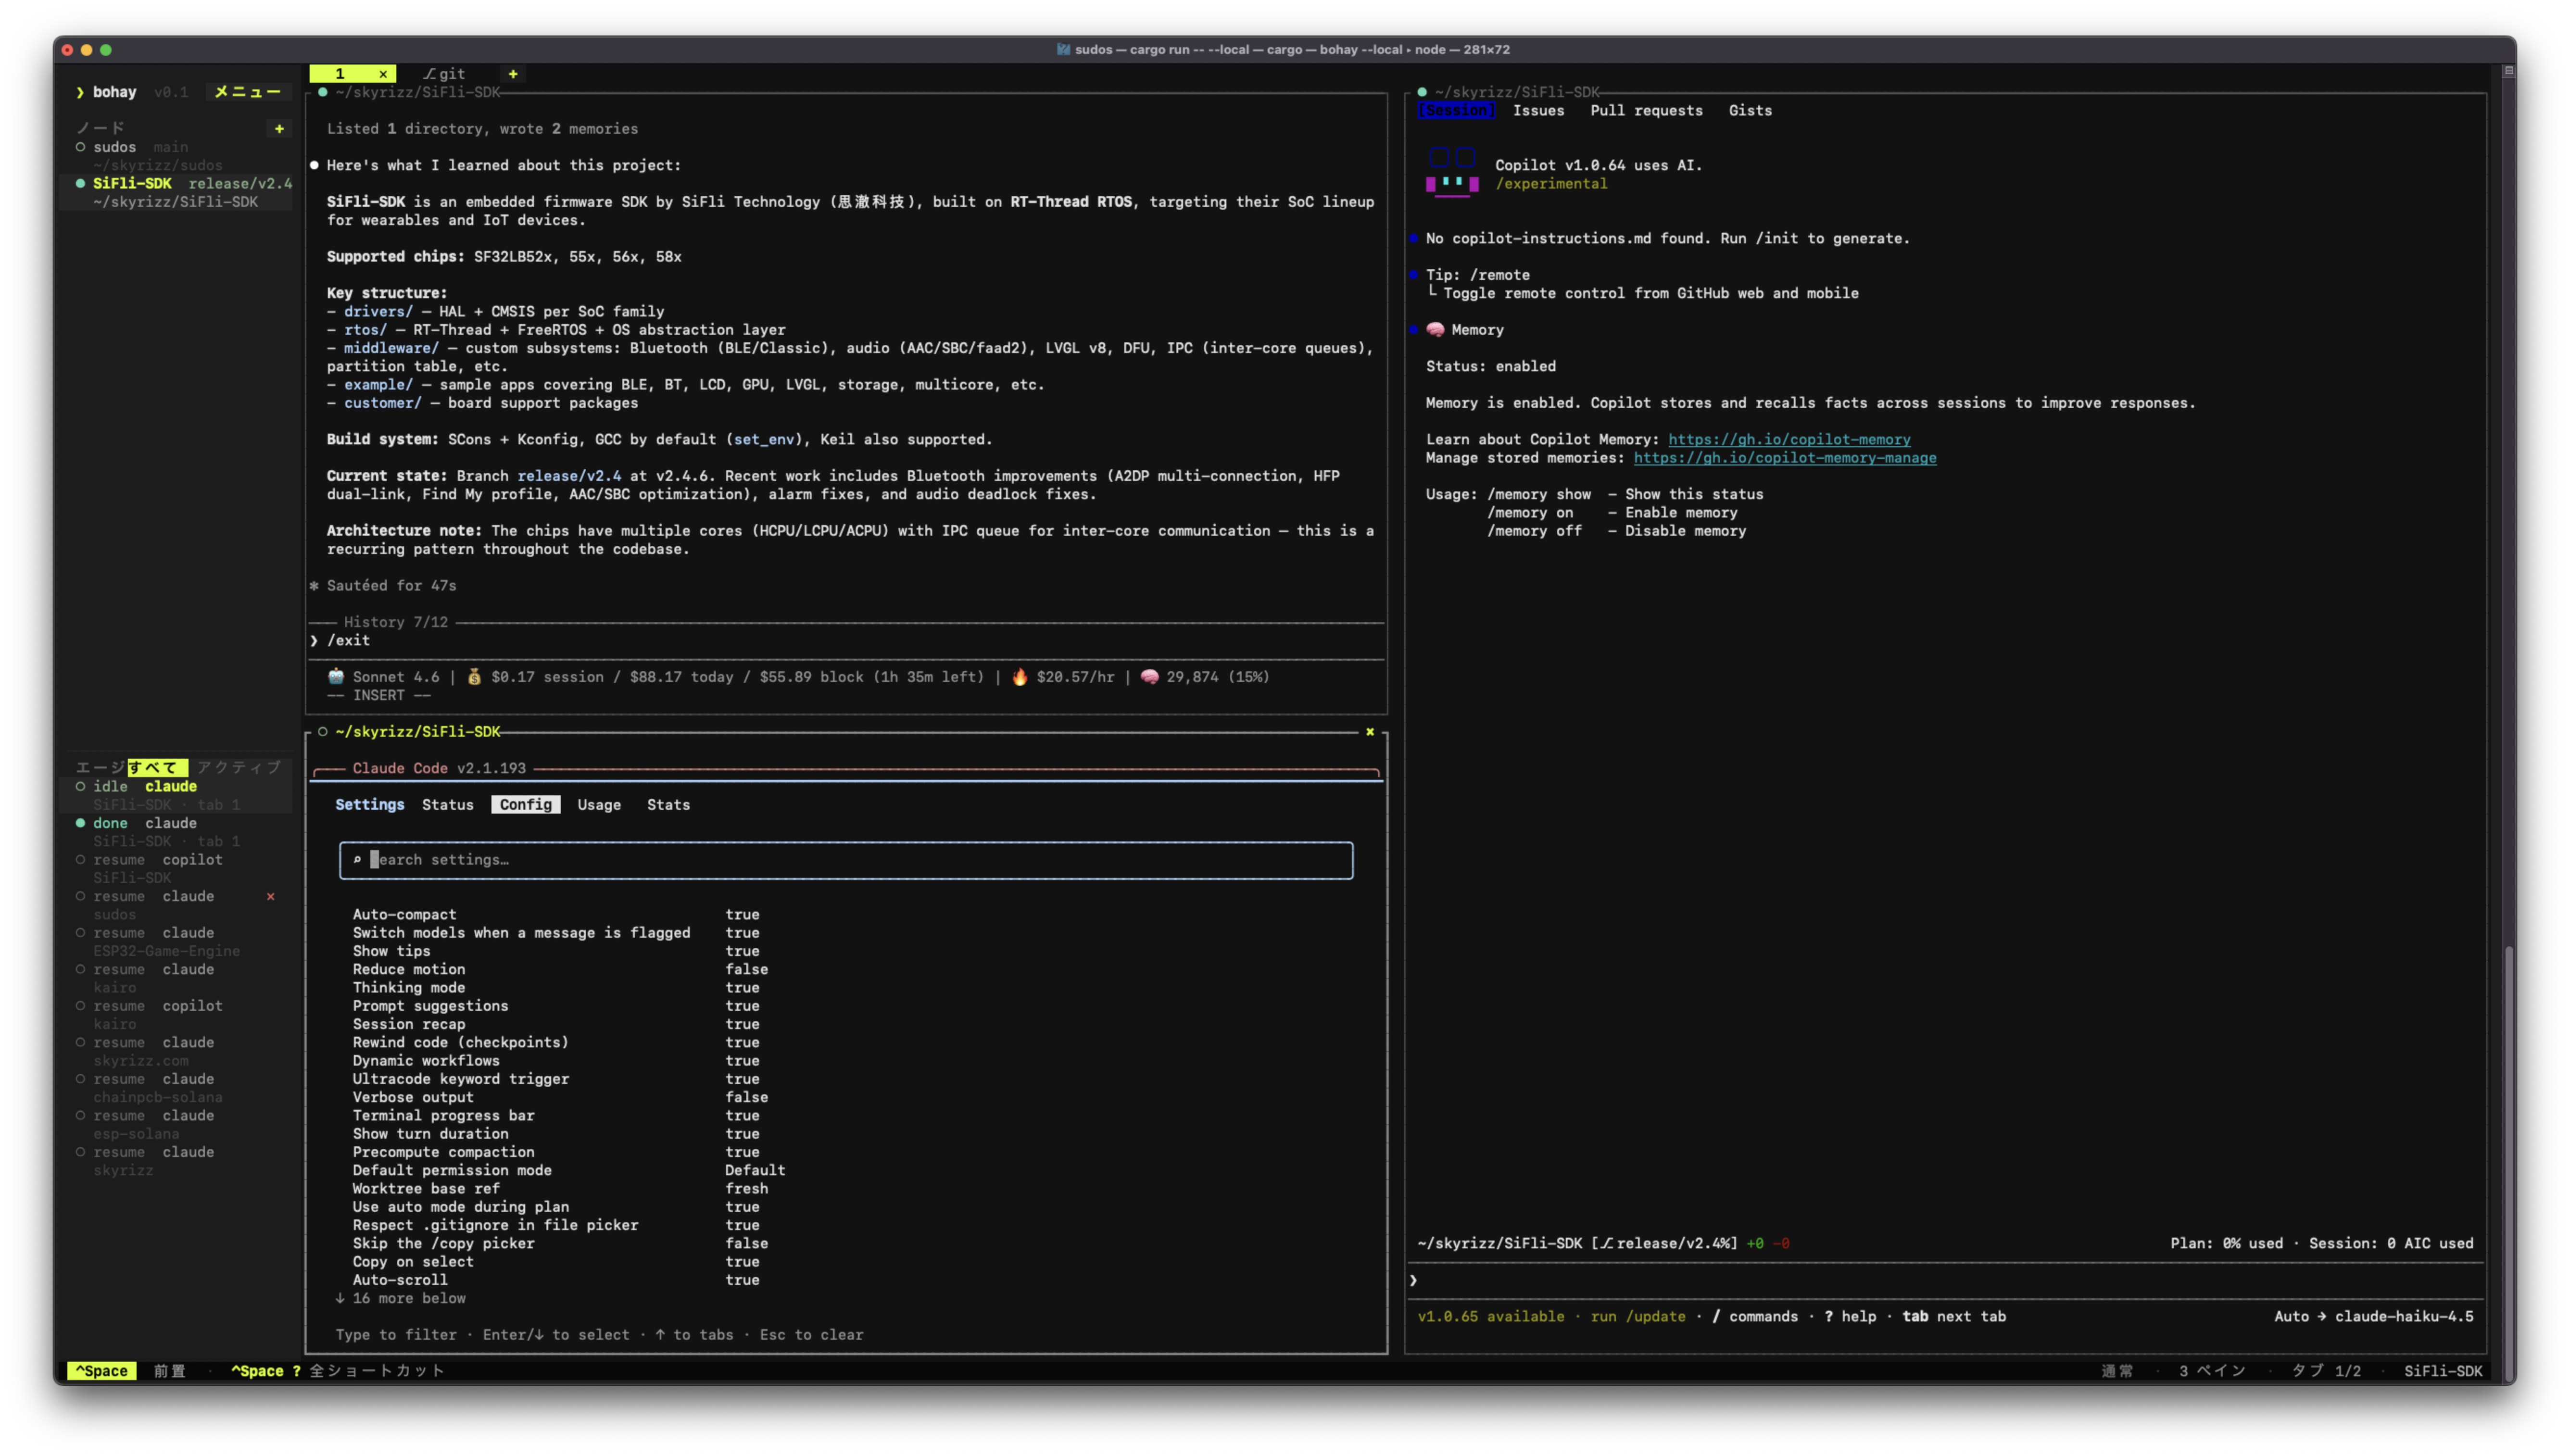Image resolution: width=2570 pixels, height=1456 pixels.
Task: Change Default permission mode value
Action: click(x=755, y=1170)
